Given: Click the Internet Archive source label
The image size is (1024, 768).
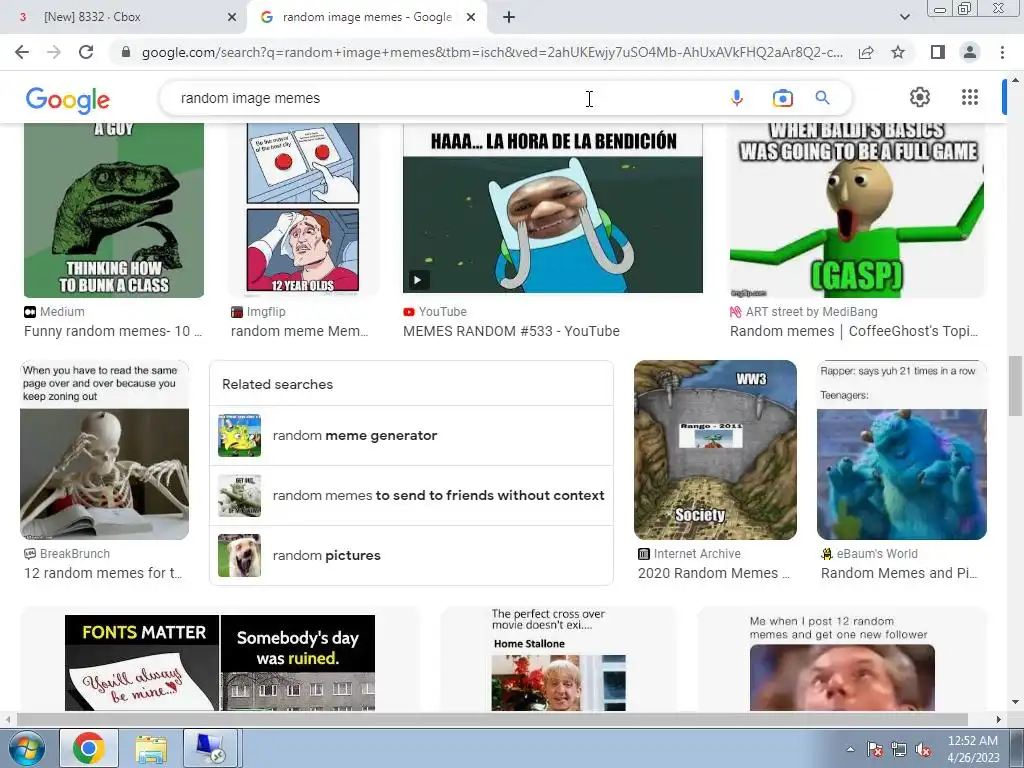Looking at the screenshot, I should pos(697,554).
